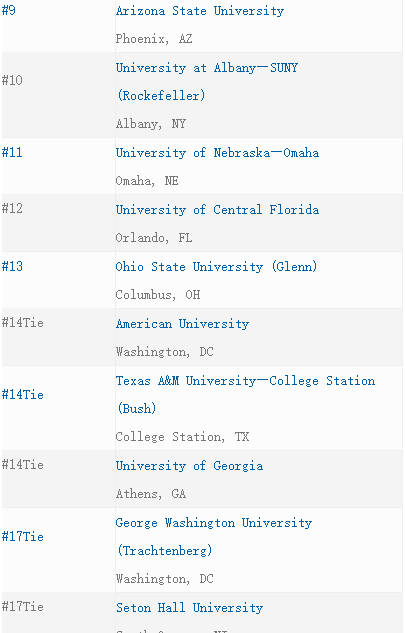Screen dimensions: 405x633
Task: Click Seton Hall University link
Action: [189, 608]
